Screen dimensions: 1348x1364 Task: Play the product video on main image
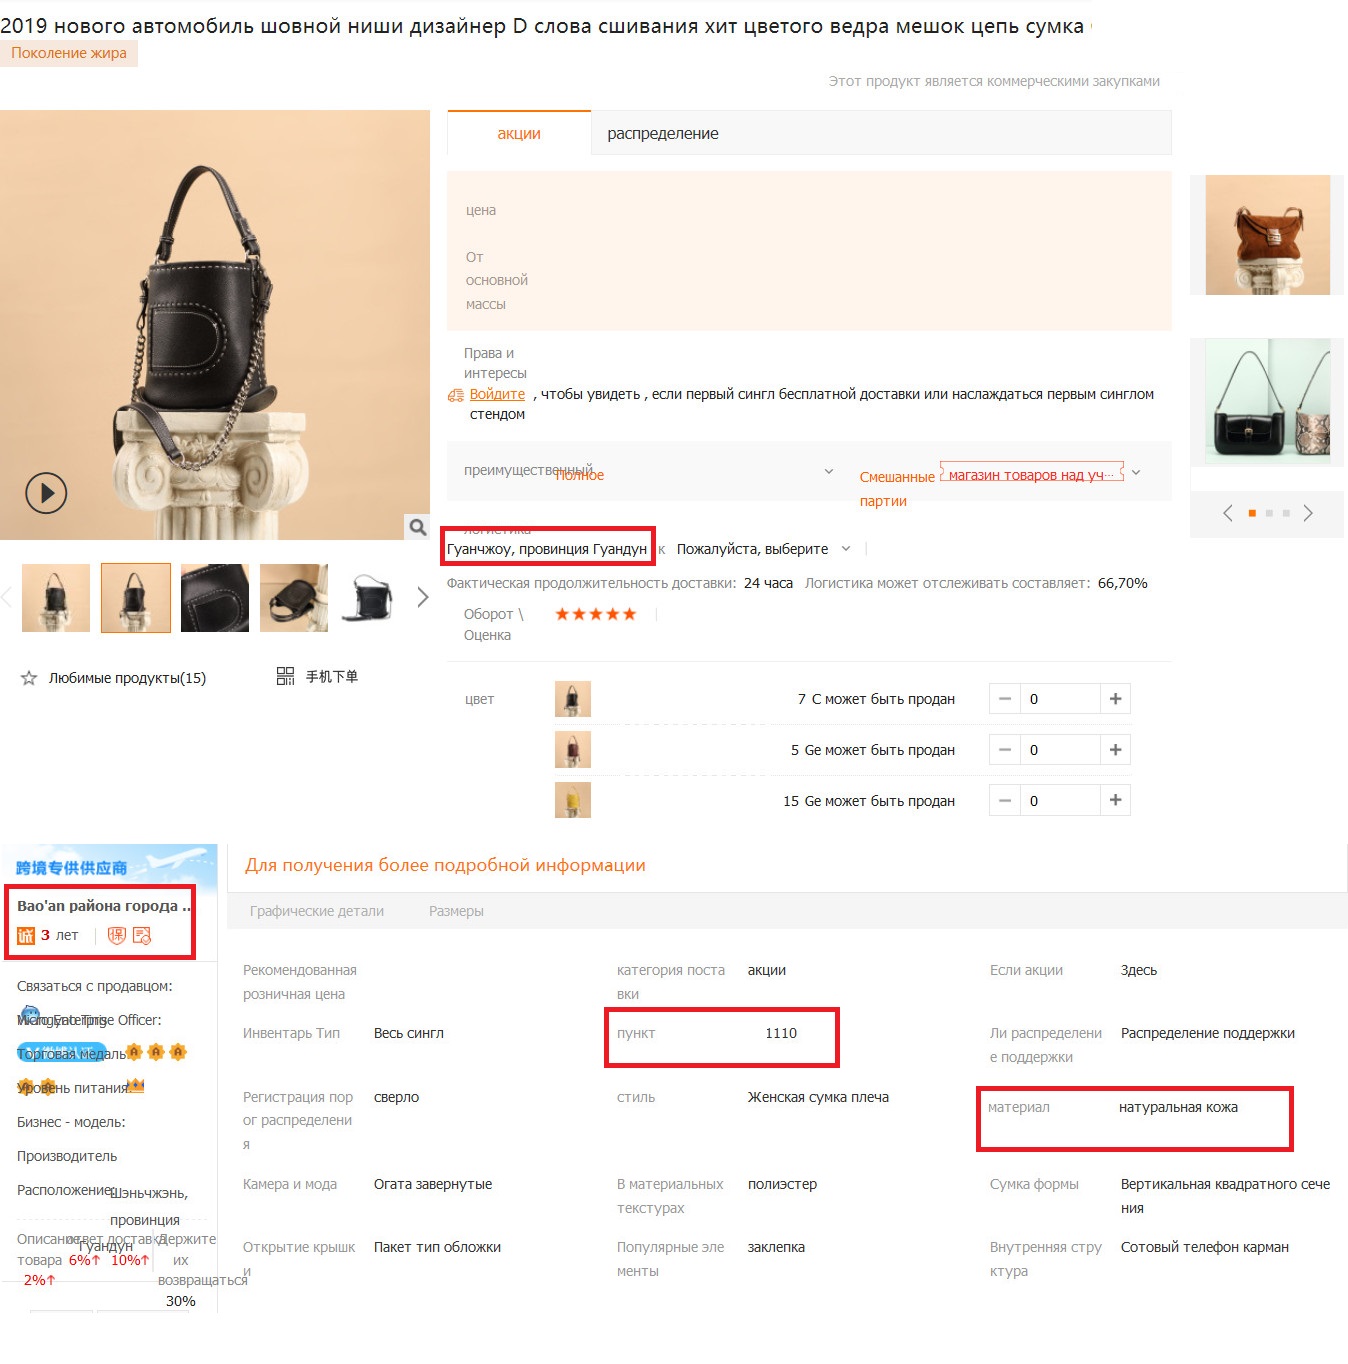(46, 492)
